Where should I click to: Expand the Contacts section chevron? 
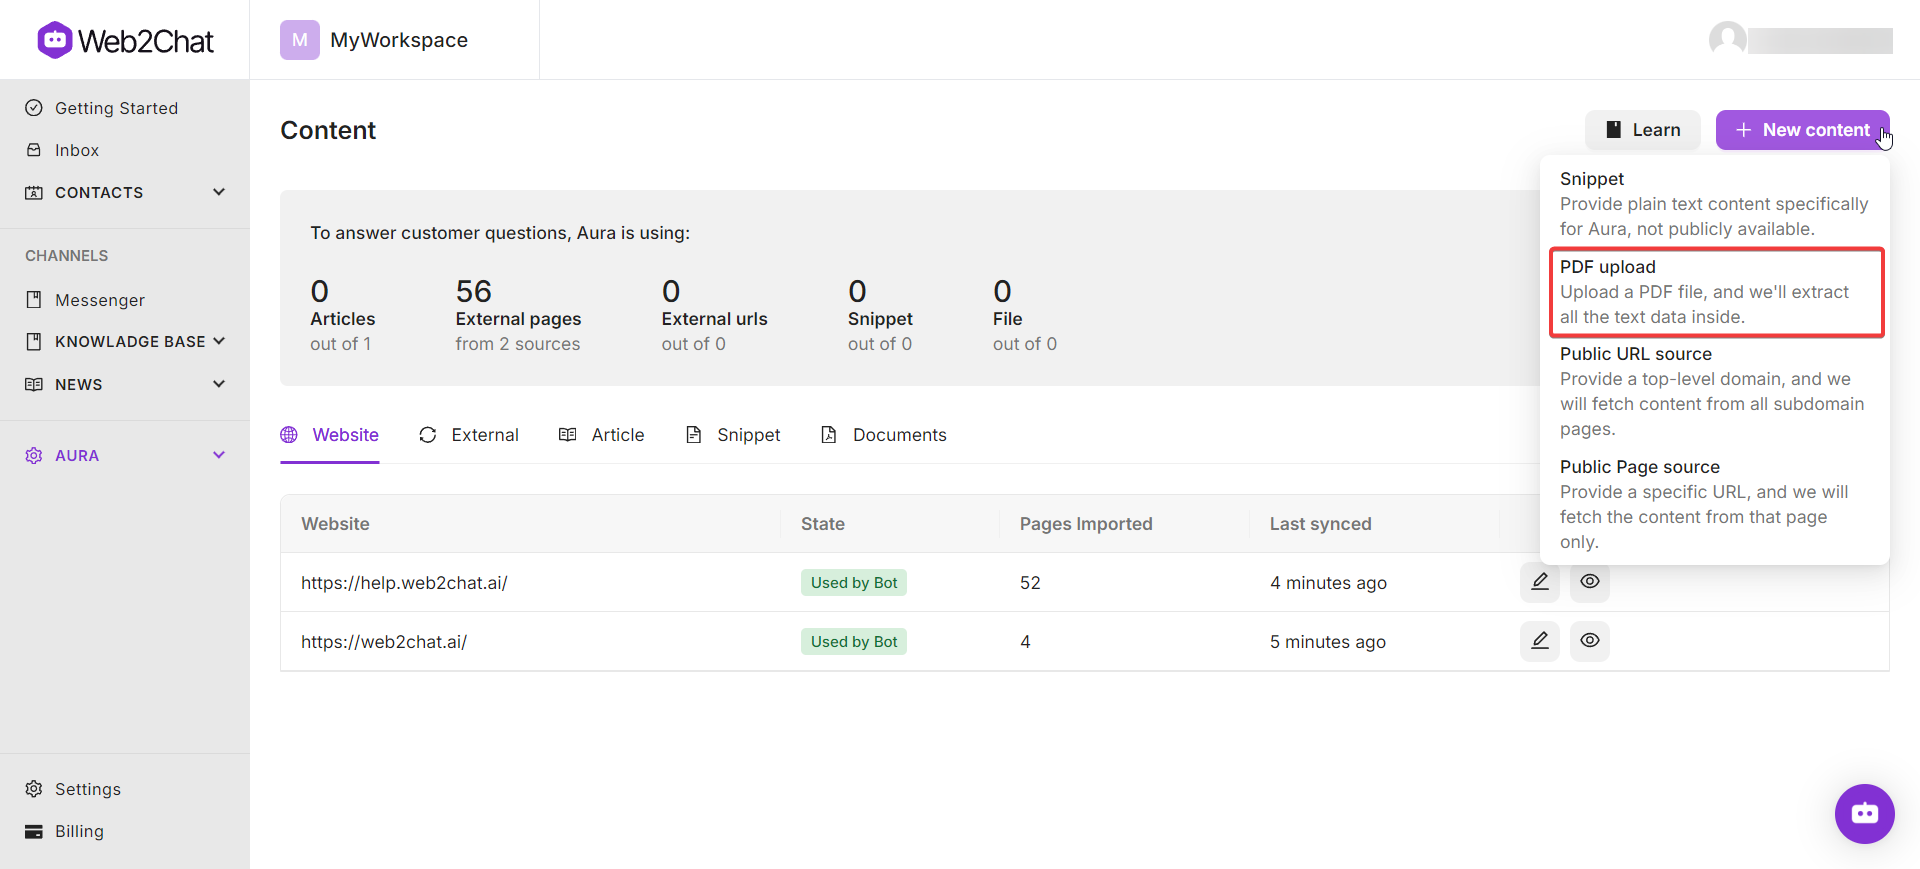(219, 192)
